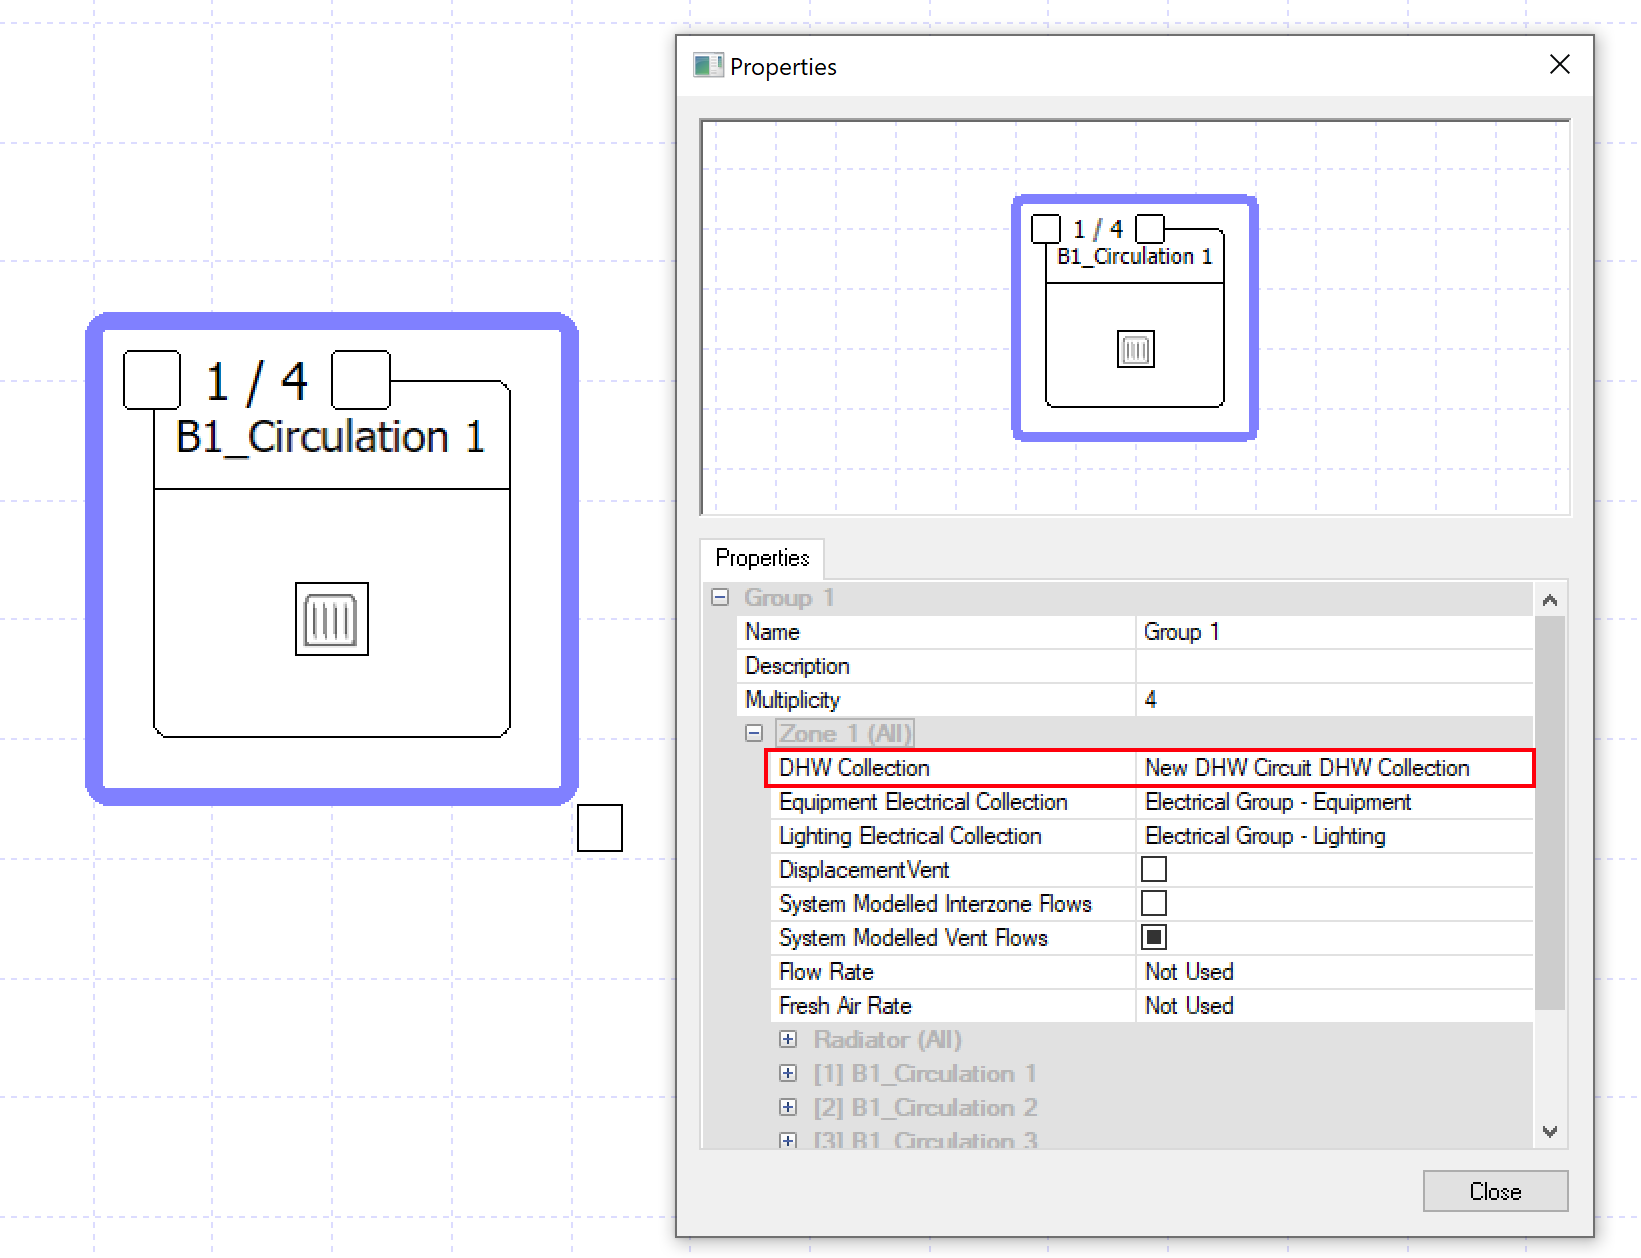Image resolution: width=1641 pixels, height=1258 pixels.
Task: Click the radiator icon in the canvas zone
Action: 332,619
